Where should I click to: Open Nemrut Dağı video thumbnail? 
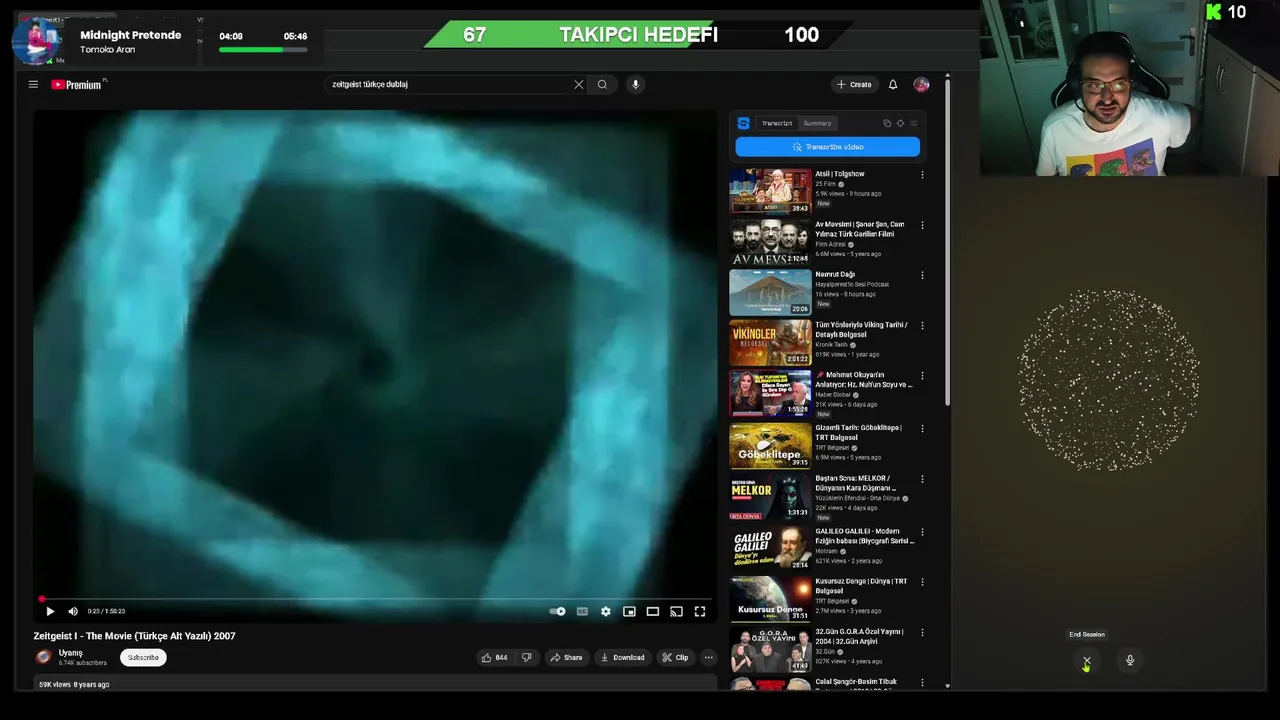(x=770, y=292)
